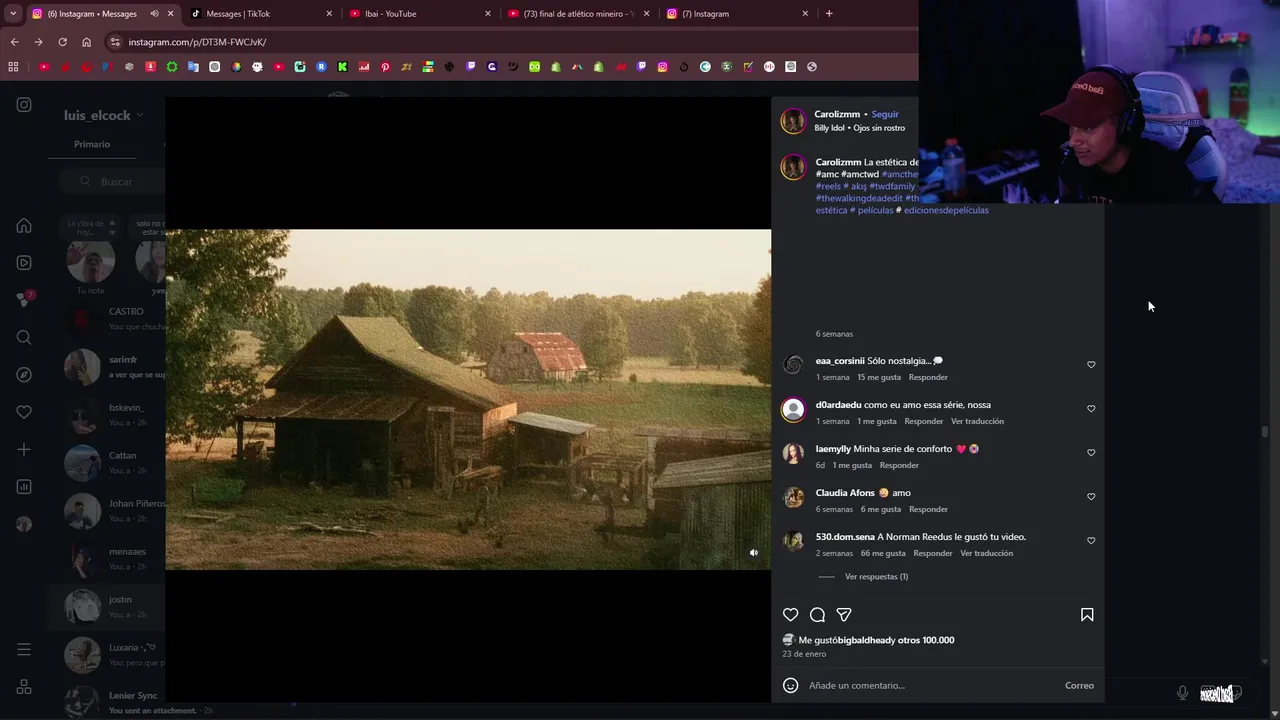Like d0ardaedu's comment
1280x720 pixels.
pos(1091,408)
